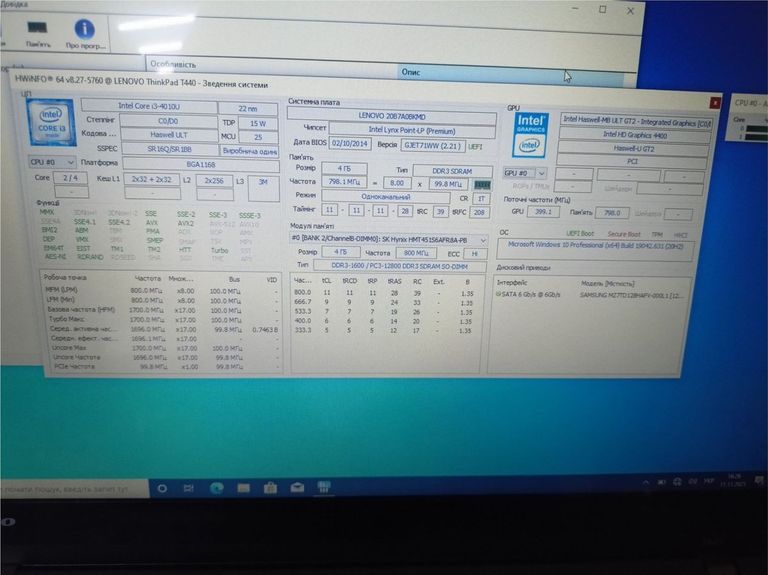Click the Intel Graphics GPU logo
Screen dimensions: 768x575
(x=530, y=135)
